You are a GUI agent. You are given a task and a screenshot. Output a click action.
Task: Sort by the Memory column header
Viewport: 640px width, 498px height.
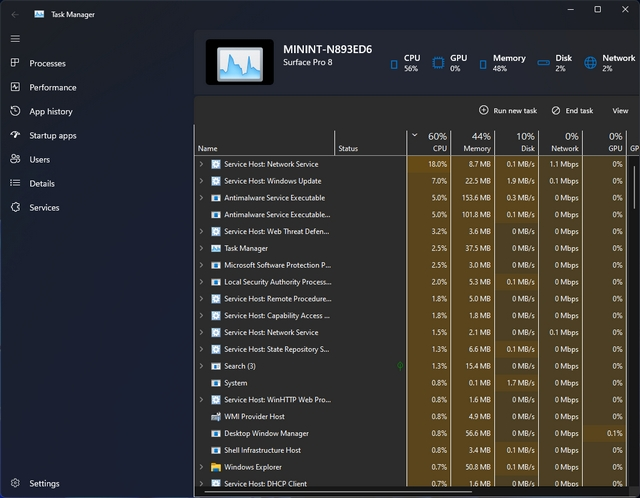(473, 143)
